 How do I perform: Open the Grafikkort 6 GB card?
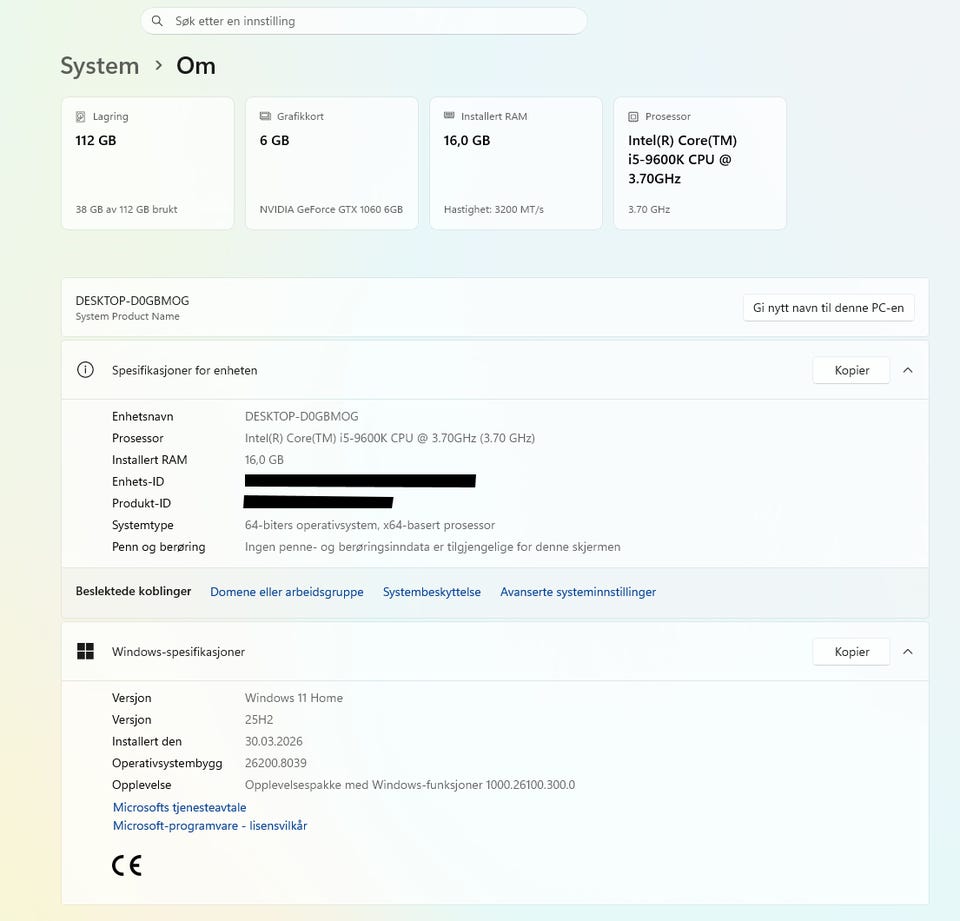coord(332,163)
